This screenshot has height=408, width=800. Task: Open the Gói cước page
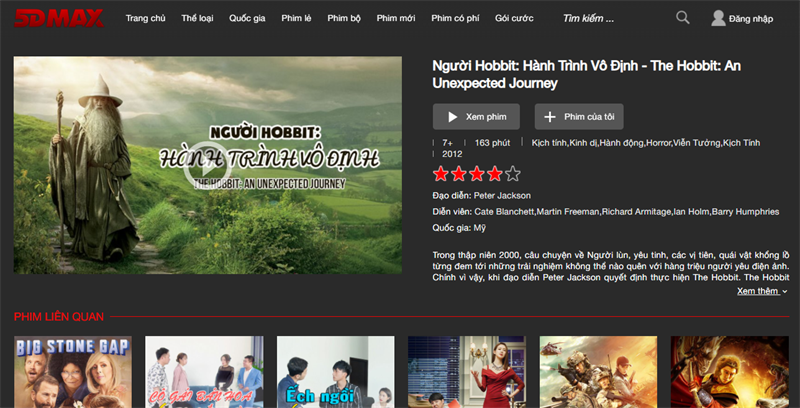[514, 19]
